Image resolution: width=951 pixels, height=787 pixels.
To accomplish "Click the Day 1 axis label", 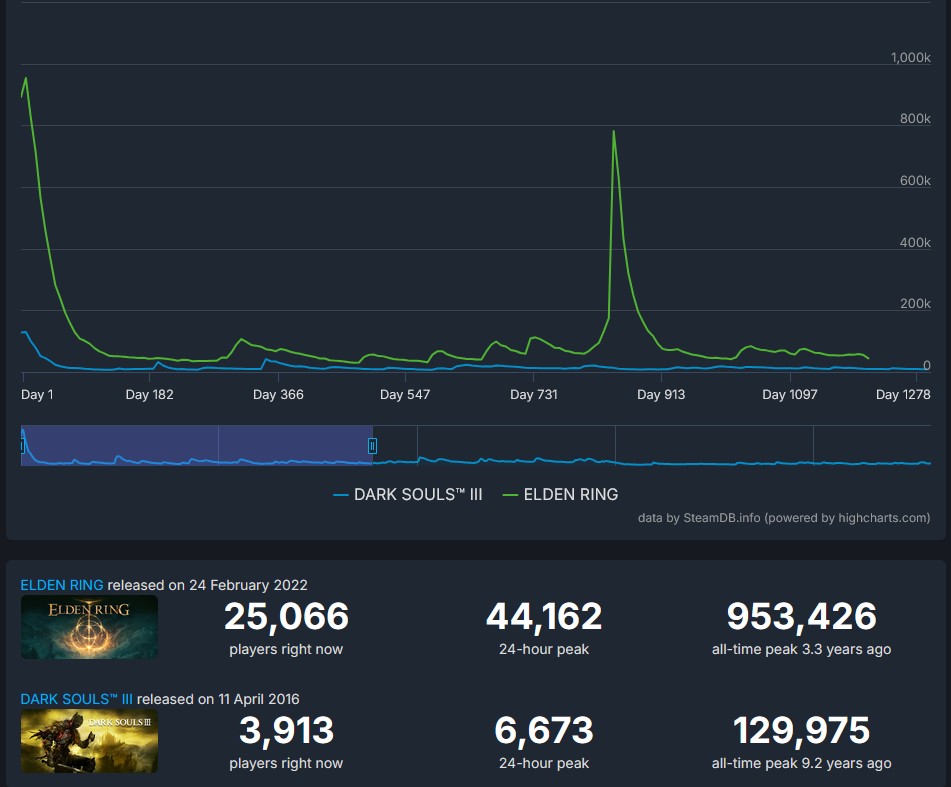I will coord(37,395).
